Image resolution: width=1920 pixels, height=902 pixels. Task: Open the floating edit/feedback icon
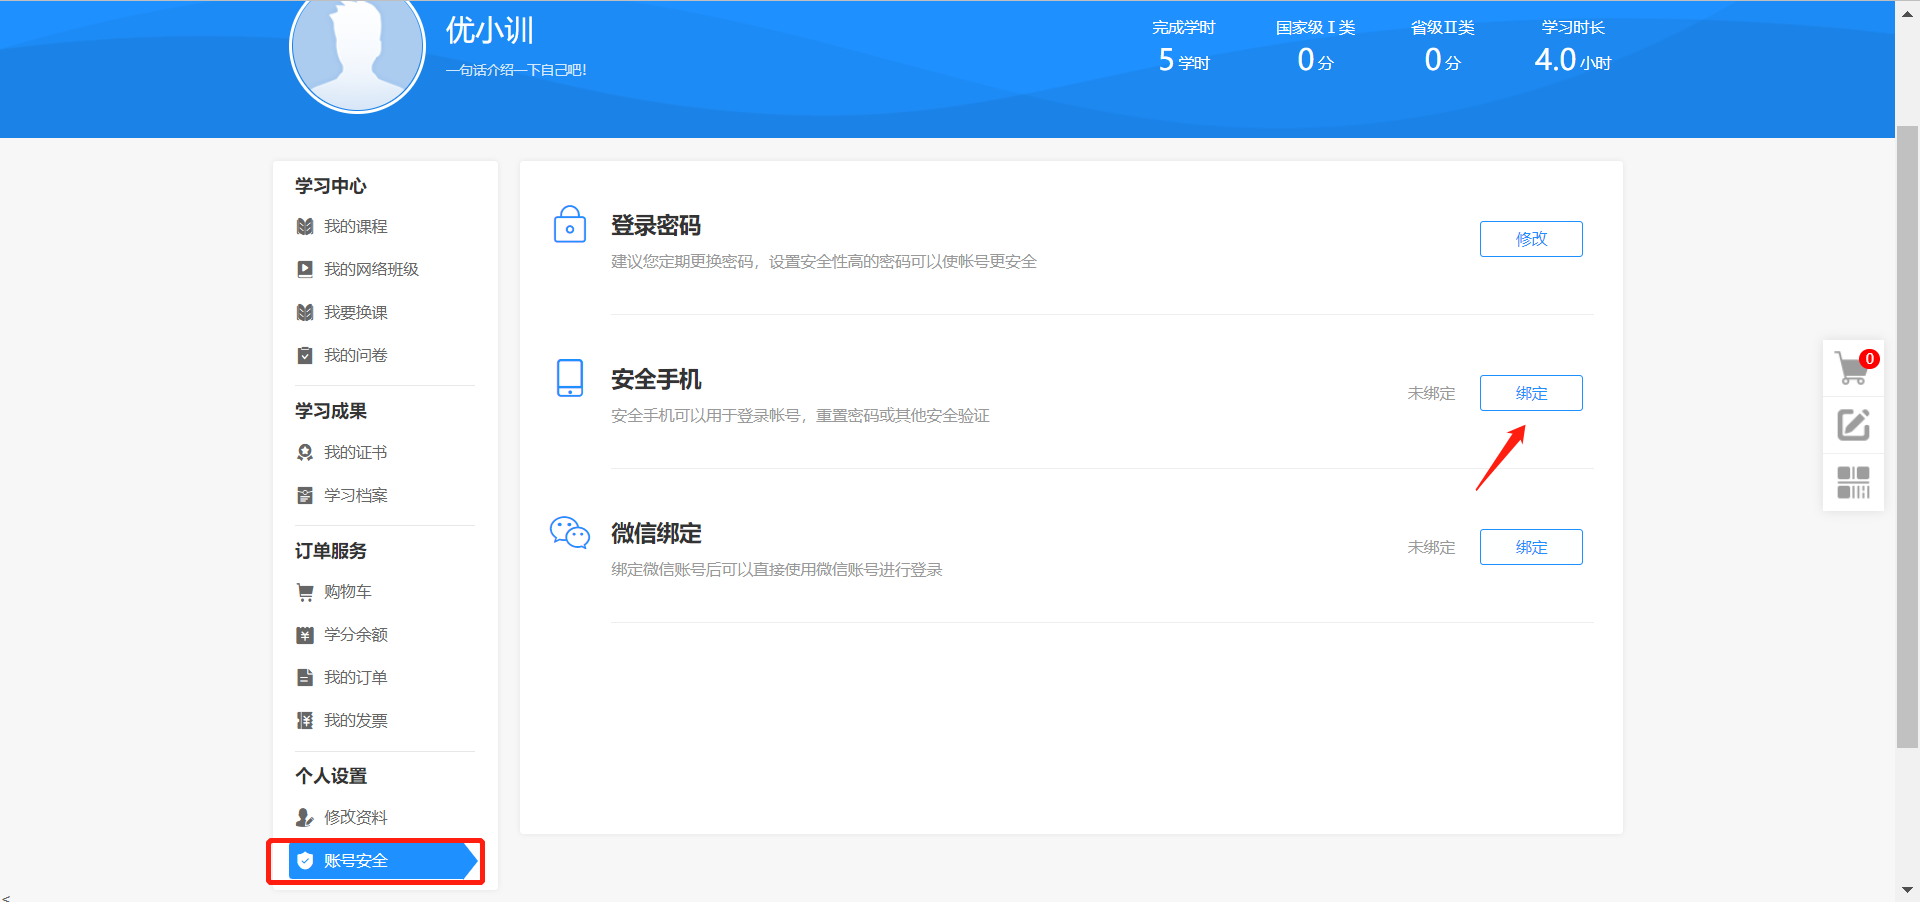tap(1853, 425)
